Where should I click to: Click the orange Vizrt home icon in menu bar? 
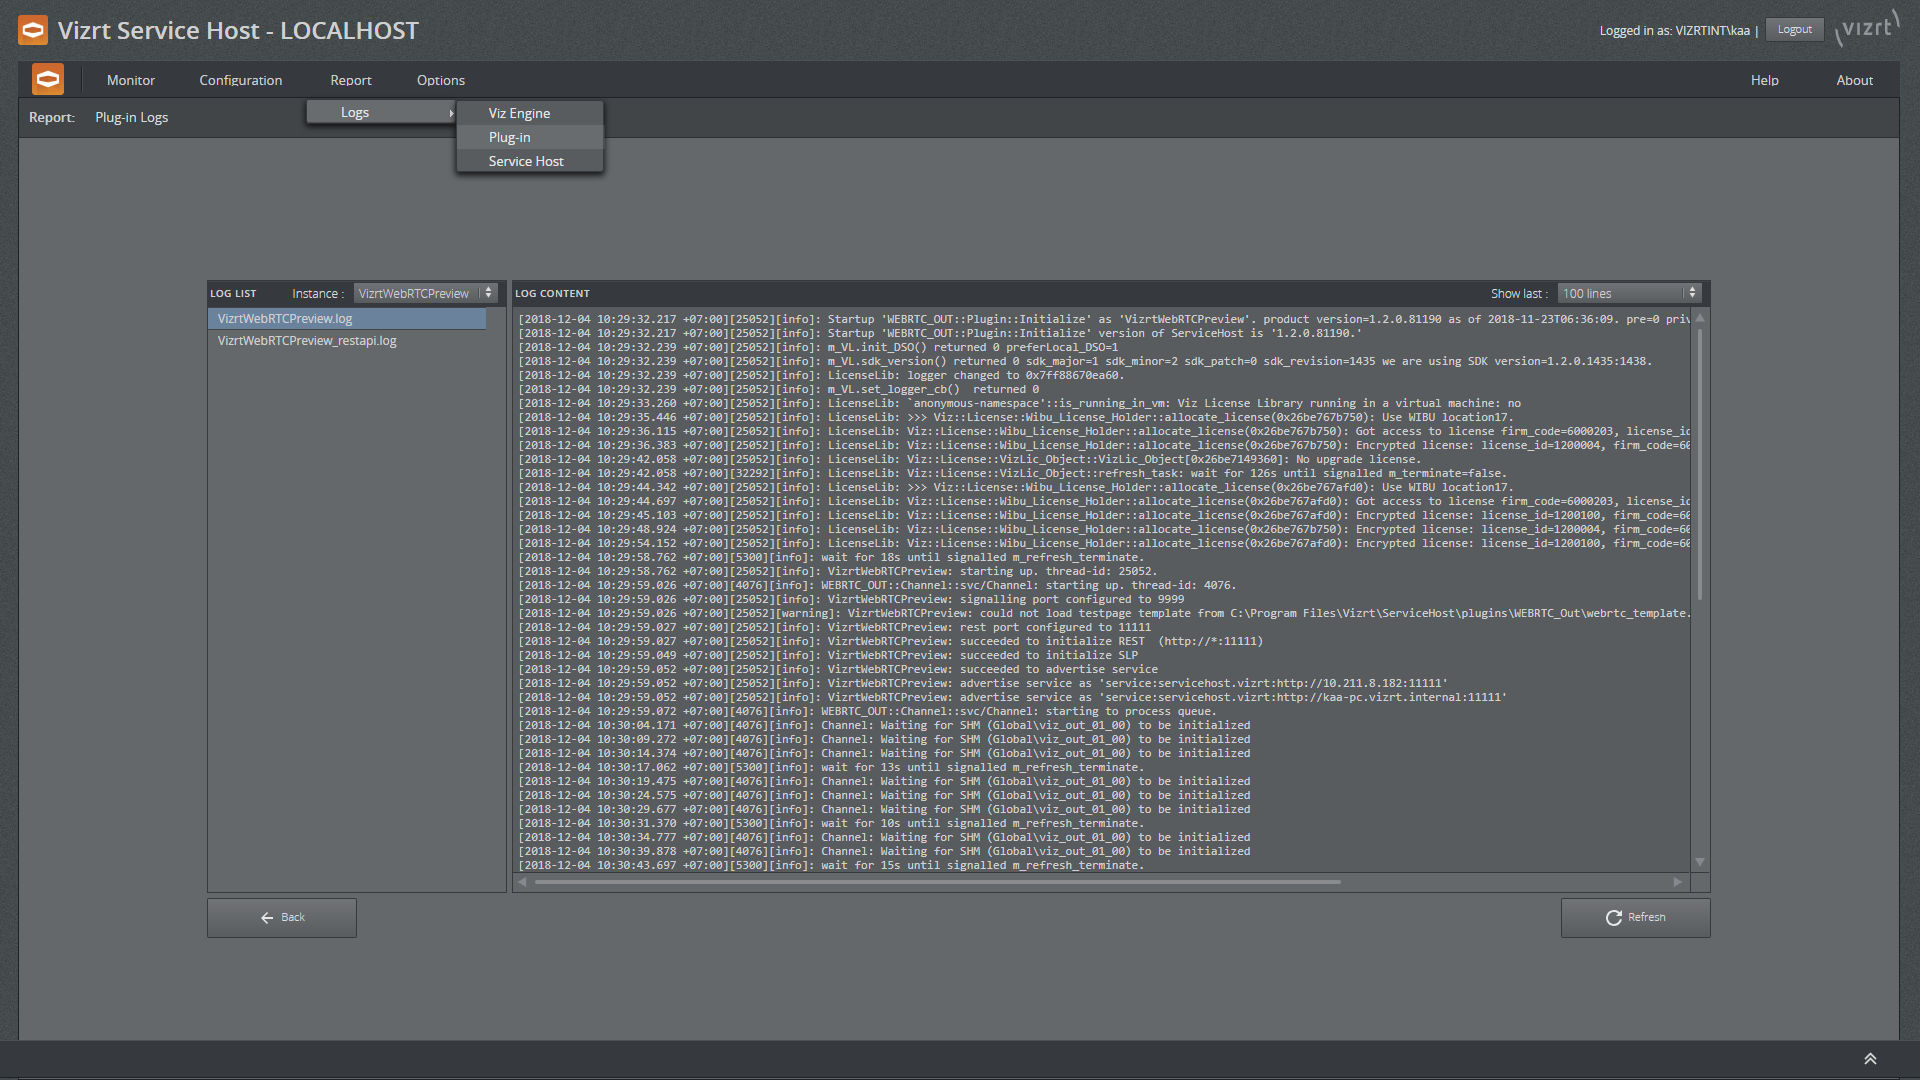tap(48, 80)
